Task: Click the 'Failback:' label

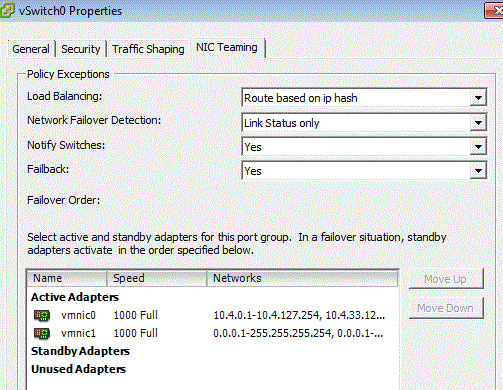Action: pos(48,169)
